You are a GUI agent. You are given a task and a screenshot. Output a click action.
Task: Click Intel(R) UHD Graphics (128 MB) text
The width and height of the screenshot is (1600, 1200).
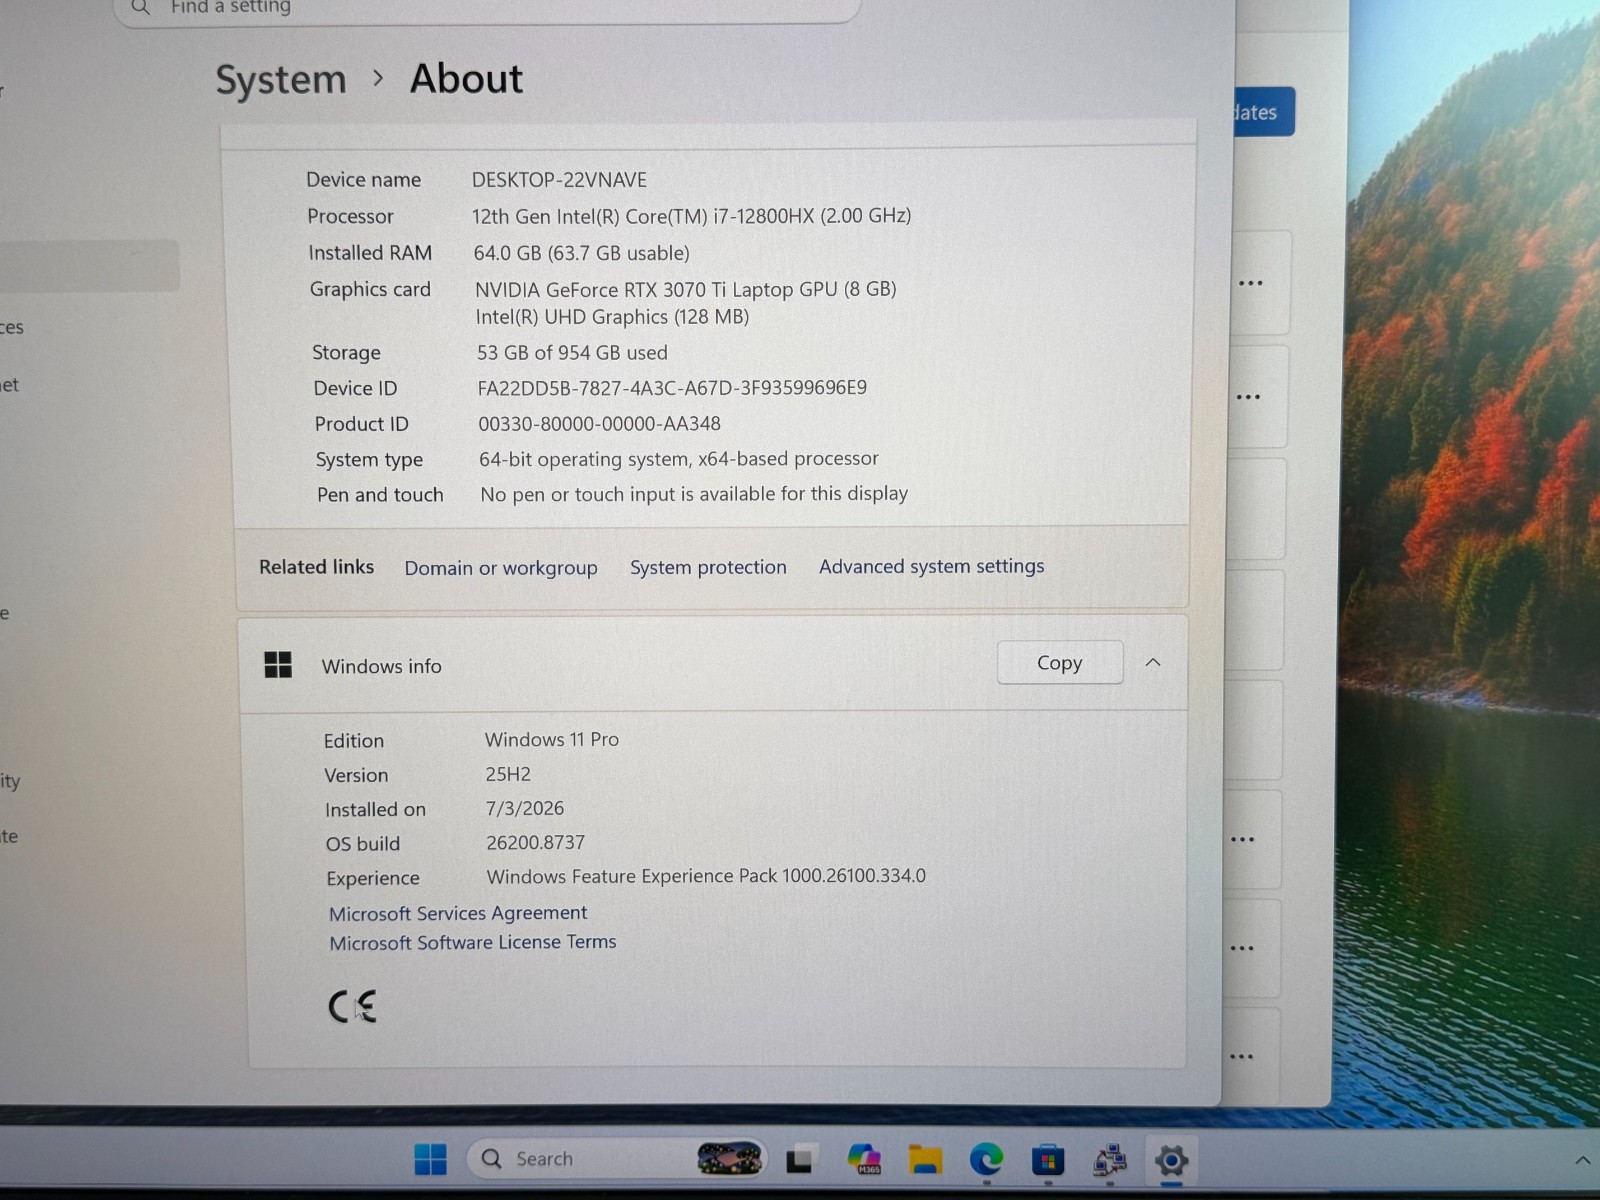(x=612, y=317)
